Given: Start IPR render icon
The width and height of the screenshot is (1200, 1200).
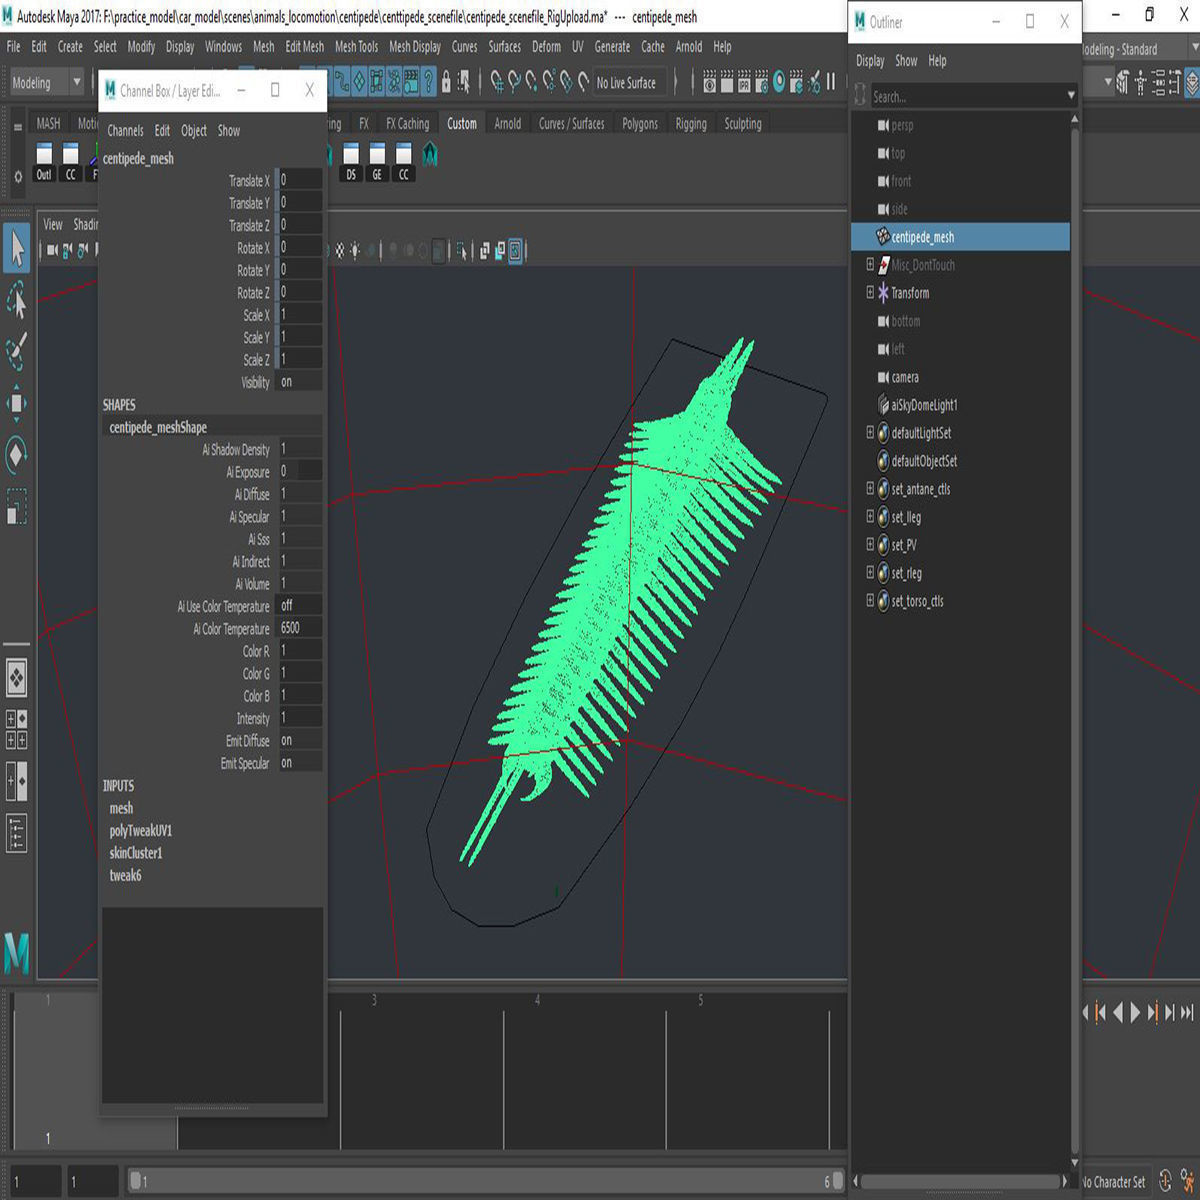Looking at the screenshot, I should coord(744,82).
